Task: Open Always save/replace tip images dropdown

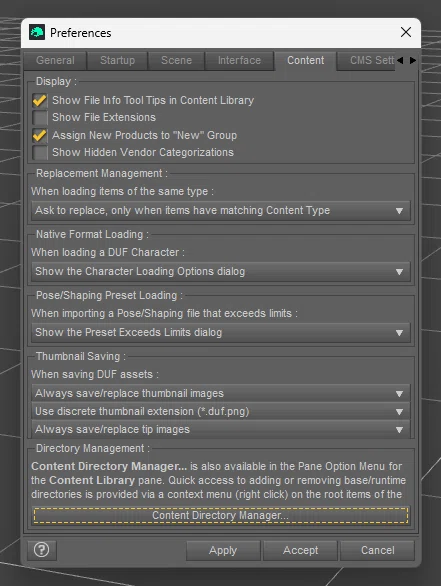Action: click(x=221, y=429)
